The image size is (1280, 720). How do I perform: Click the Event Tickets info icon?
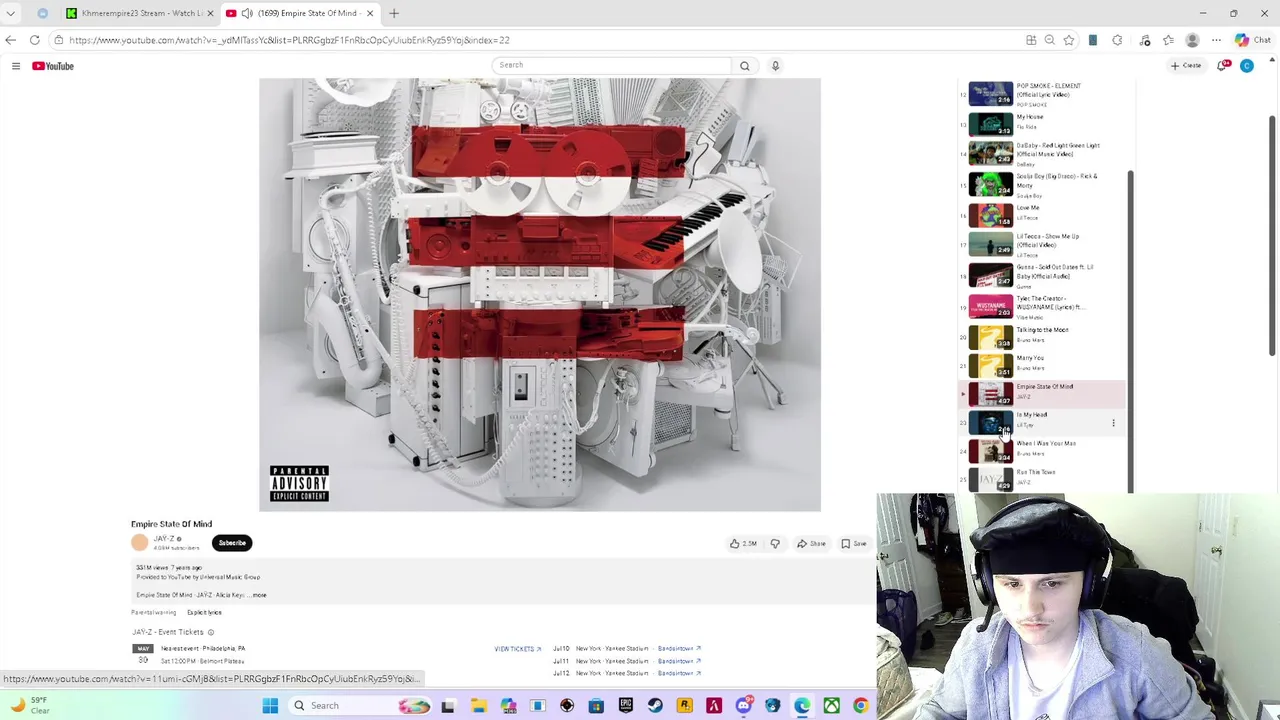[211, 632]
